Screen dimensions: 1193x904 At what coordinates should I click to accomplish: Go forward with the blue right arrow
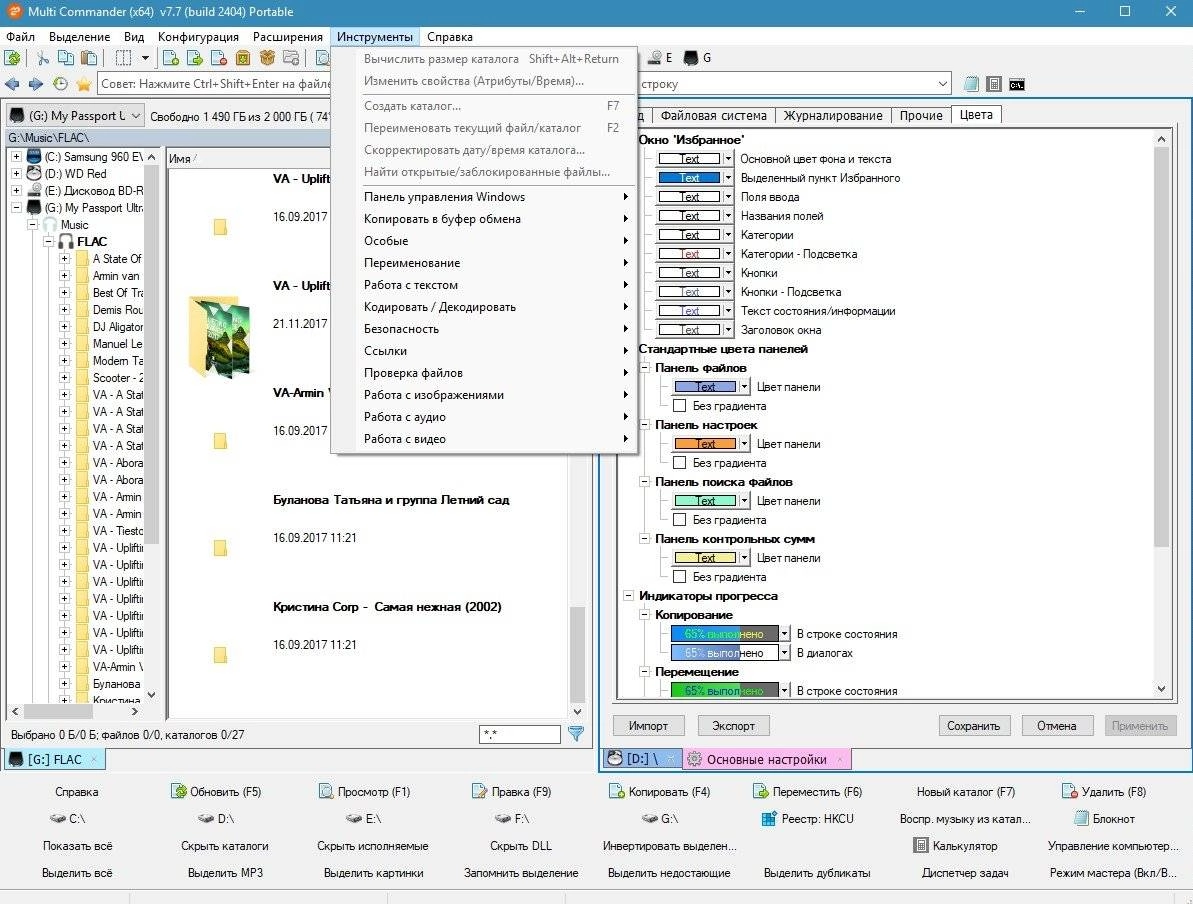click(36, 84)
